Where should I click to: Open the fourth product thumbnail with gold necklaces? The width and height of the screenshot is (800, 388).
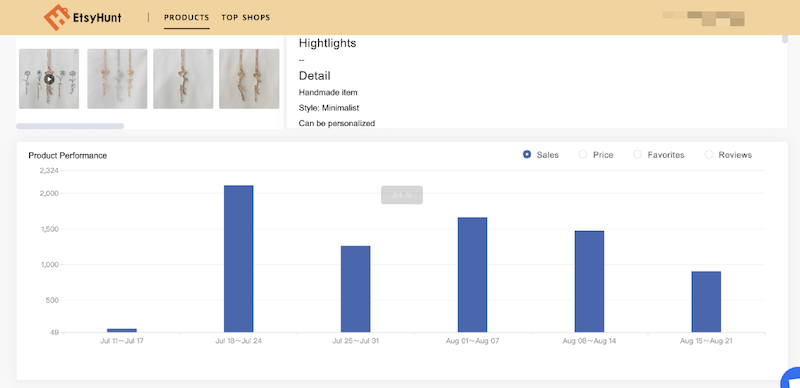coord(249,79)
